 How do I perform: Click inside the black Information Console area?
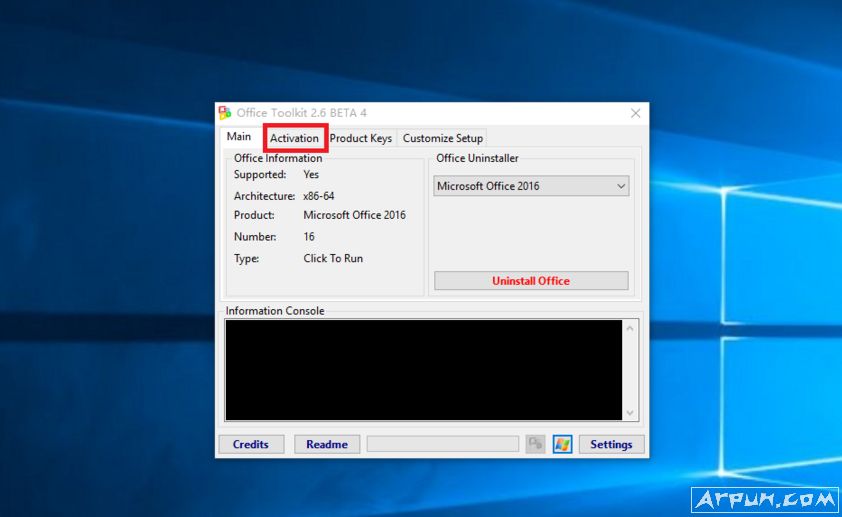(x=424, y=370)
